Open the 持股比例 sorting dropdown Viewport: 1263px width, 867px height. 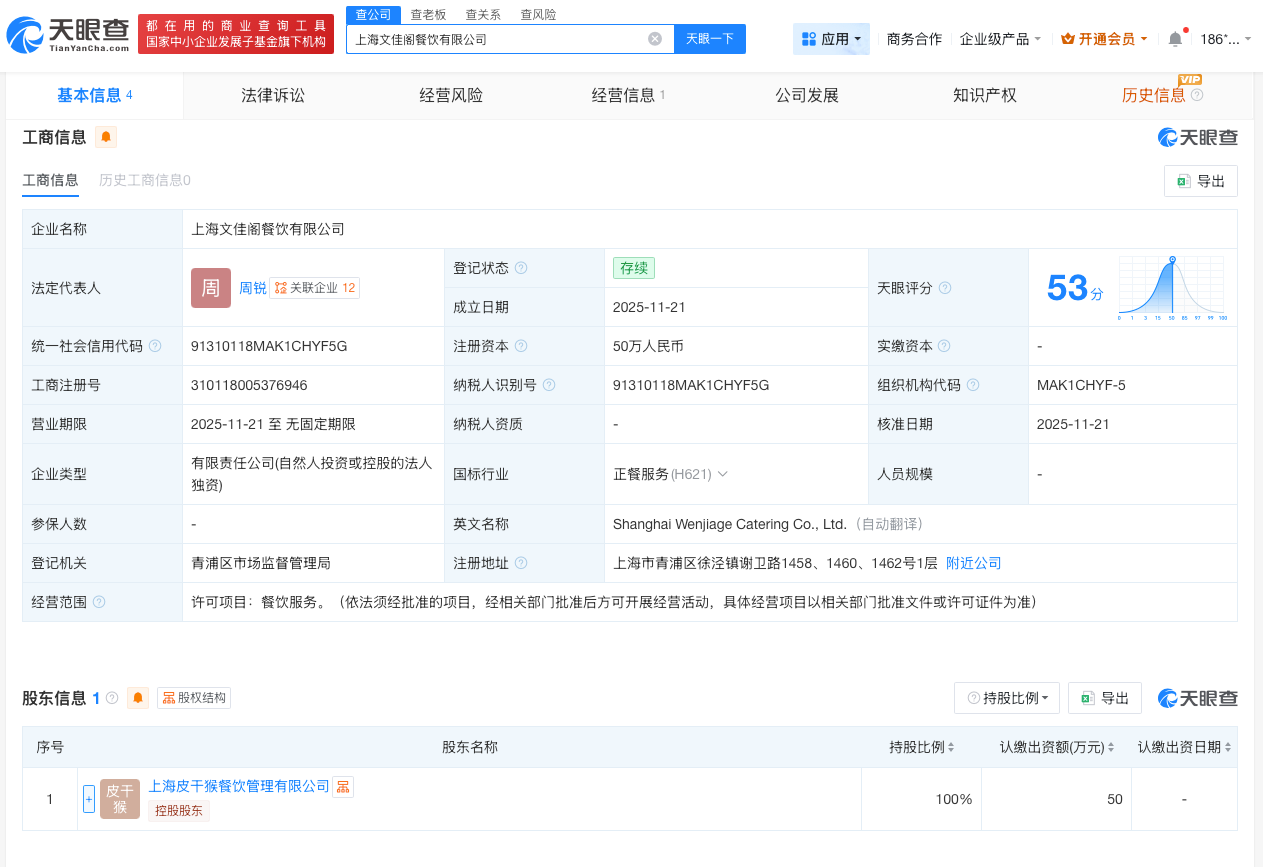click(x=1007, y=698)
